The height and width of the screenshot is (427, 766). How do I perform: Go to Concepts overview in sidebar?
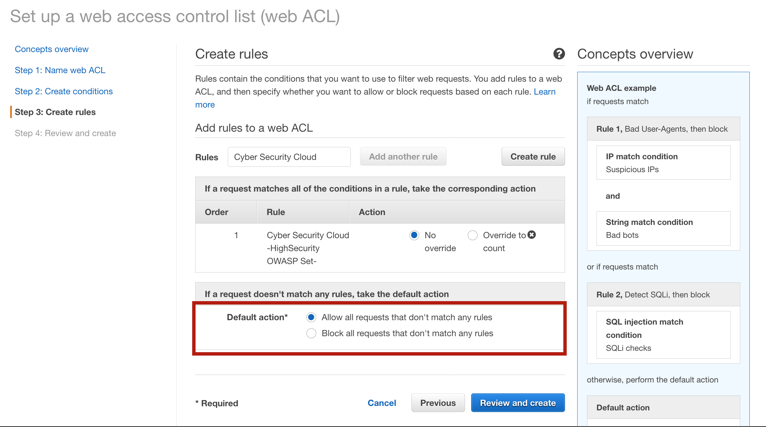click(x=51, y=49)
